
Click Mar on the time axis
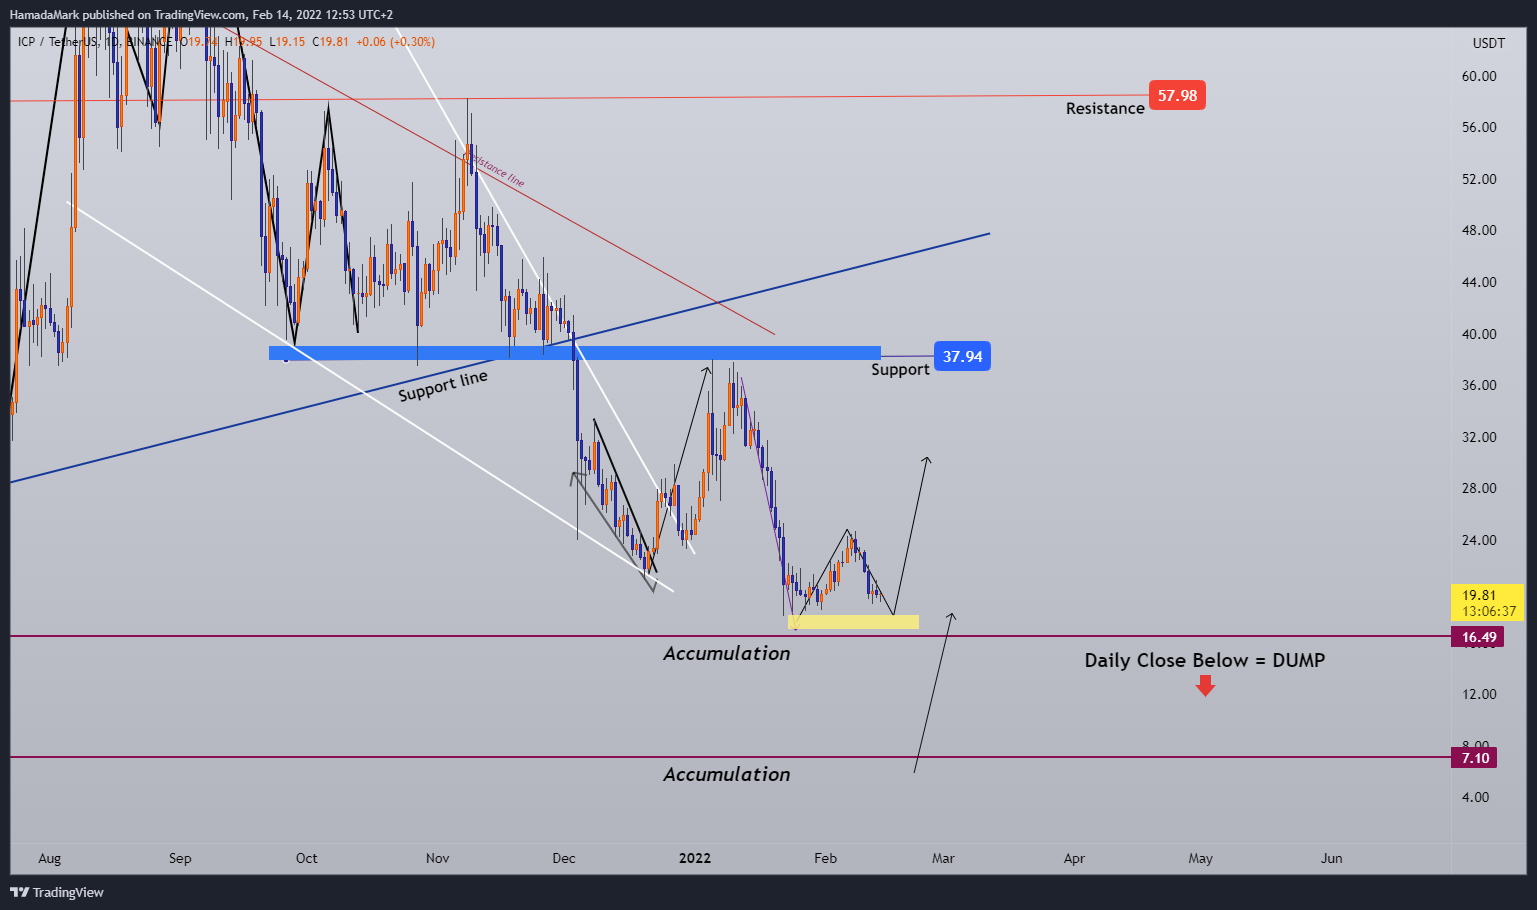[943, 858]
